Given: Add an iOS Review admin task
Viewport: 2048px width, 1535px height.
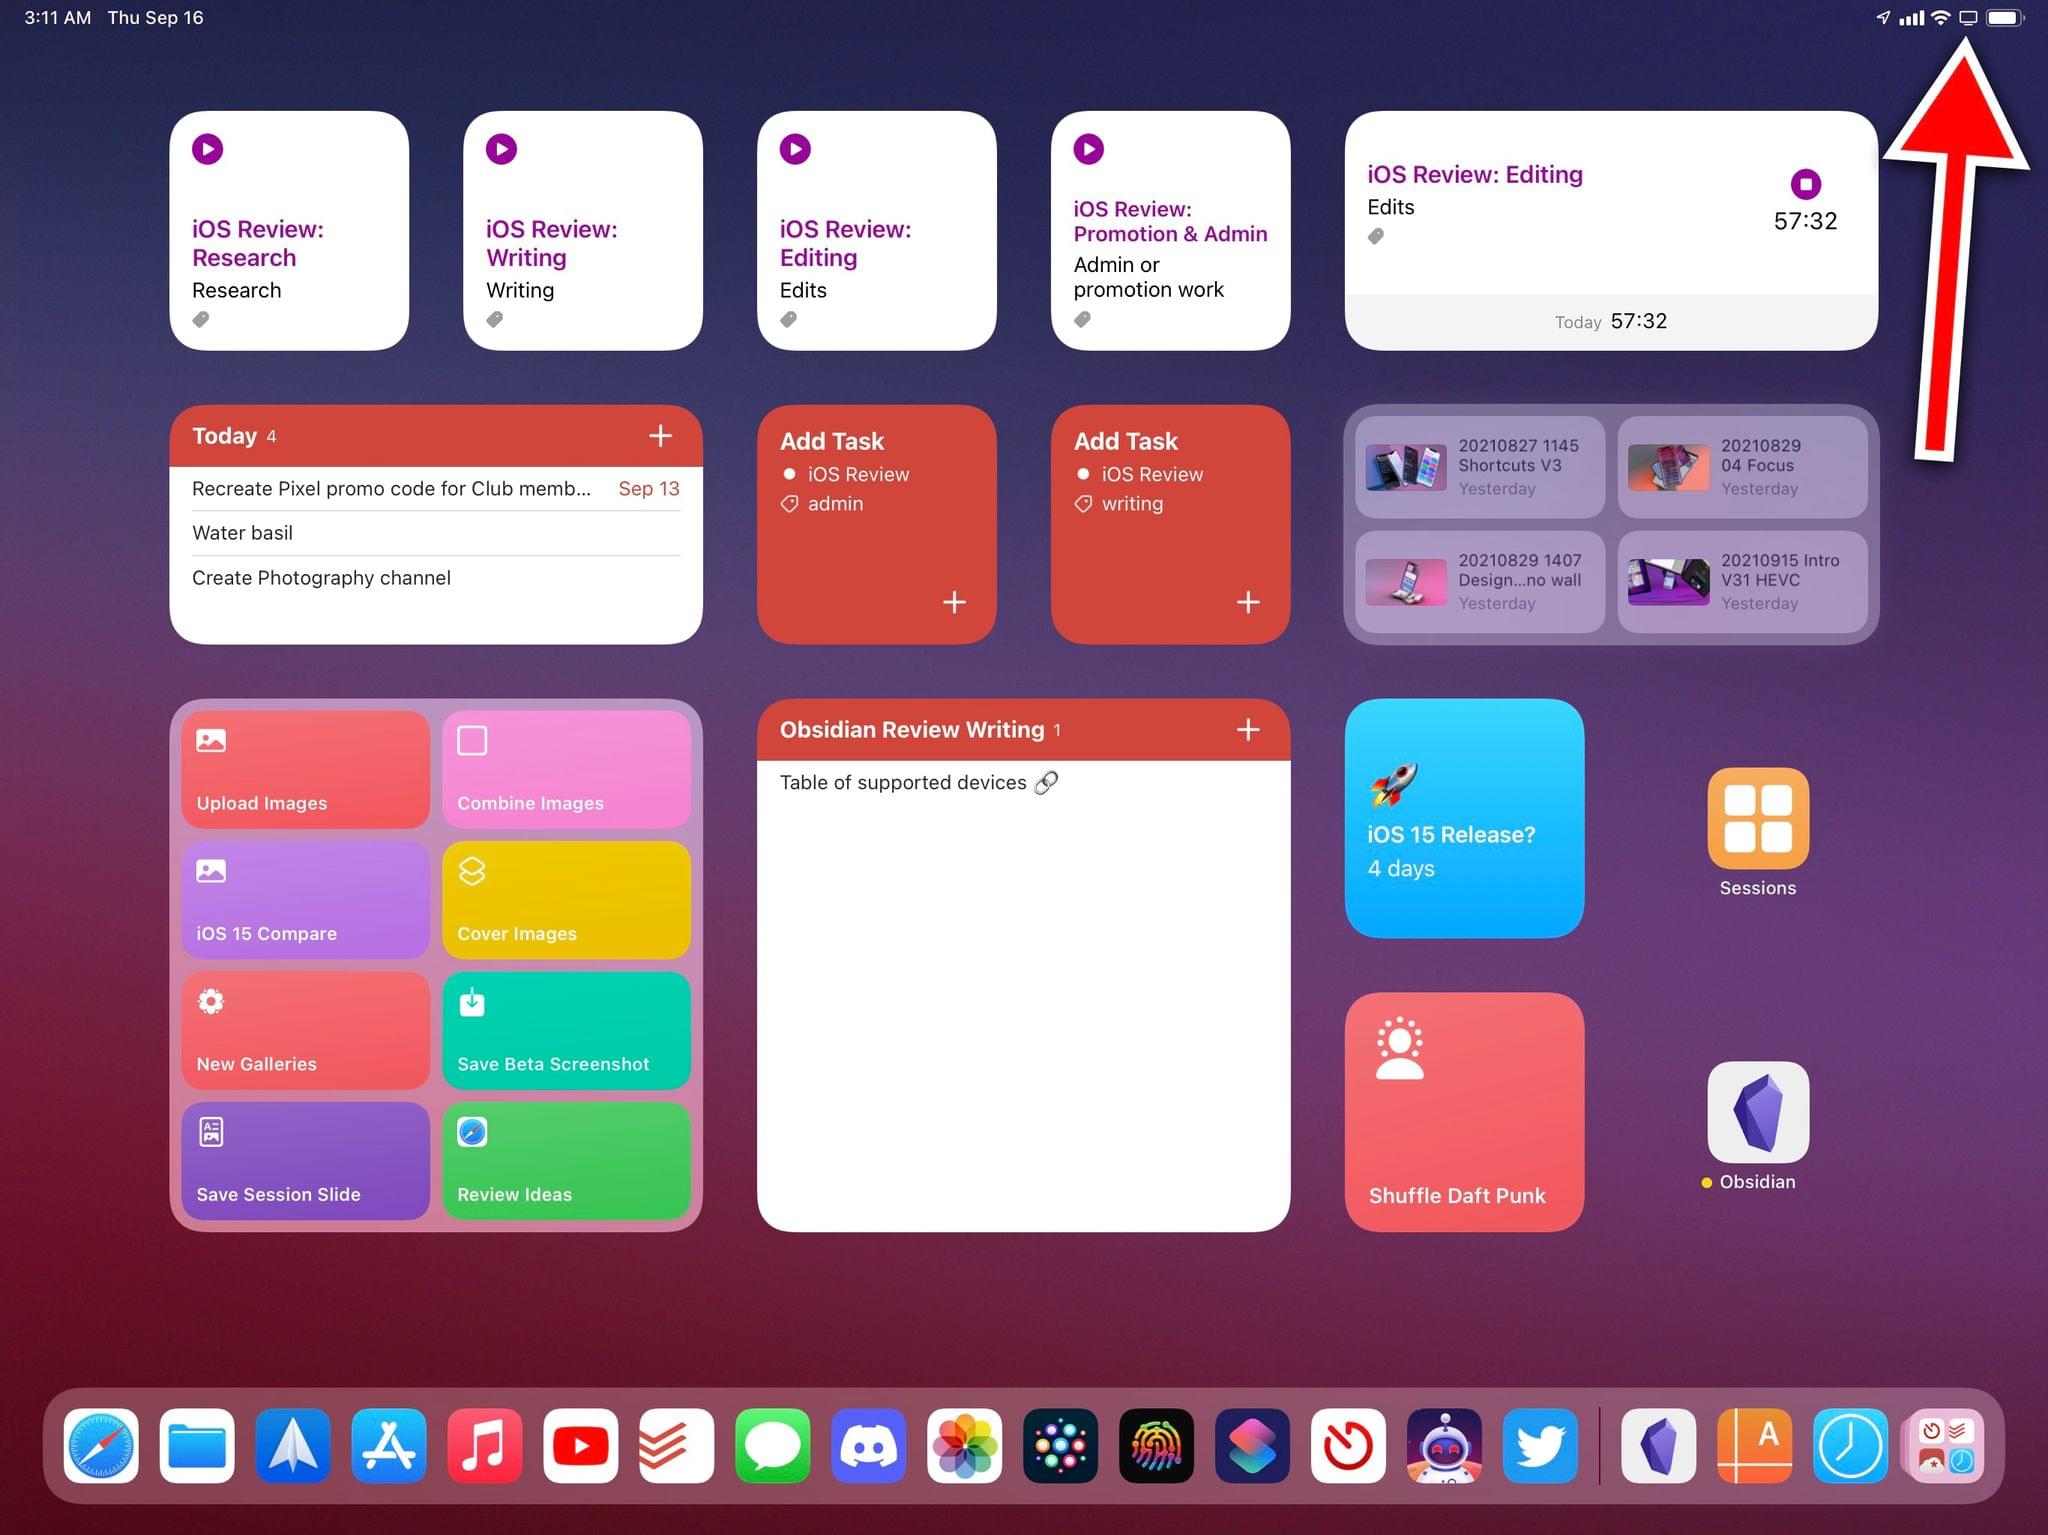Looking at the screenshot, I should coord(954,602).
